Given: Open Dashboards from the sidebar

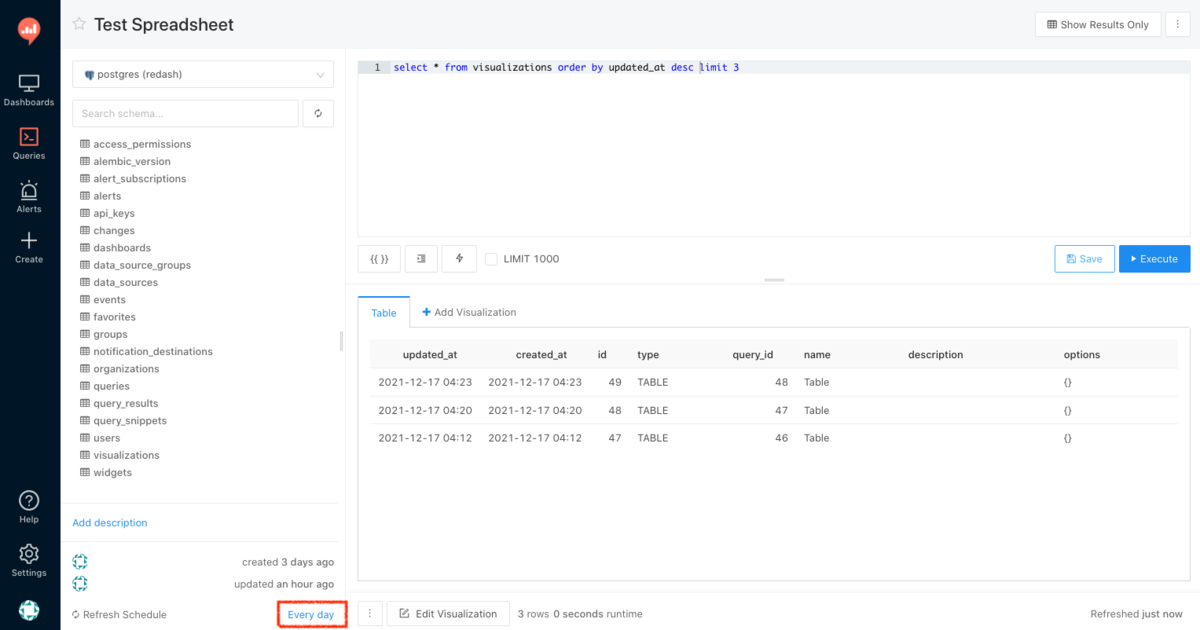Looking at the screenshot, I should 29,90.
